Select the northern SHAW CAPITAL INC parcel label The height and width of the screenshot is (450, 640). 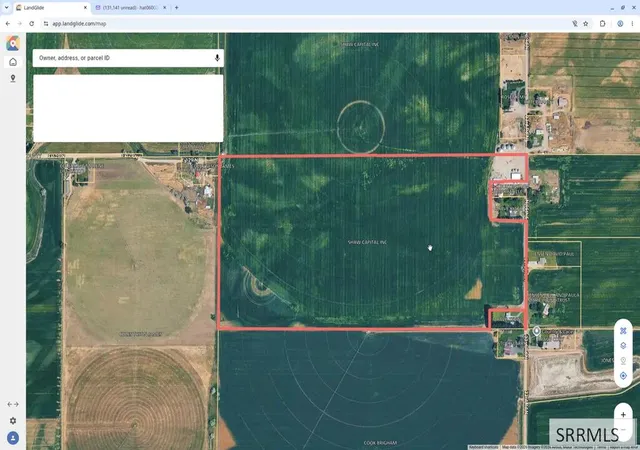(360, 44)
